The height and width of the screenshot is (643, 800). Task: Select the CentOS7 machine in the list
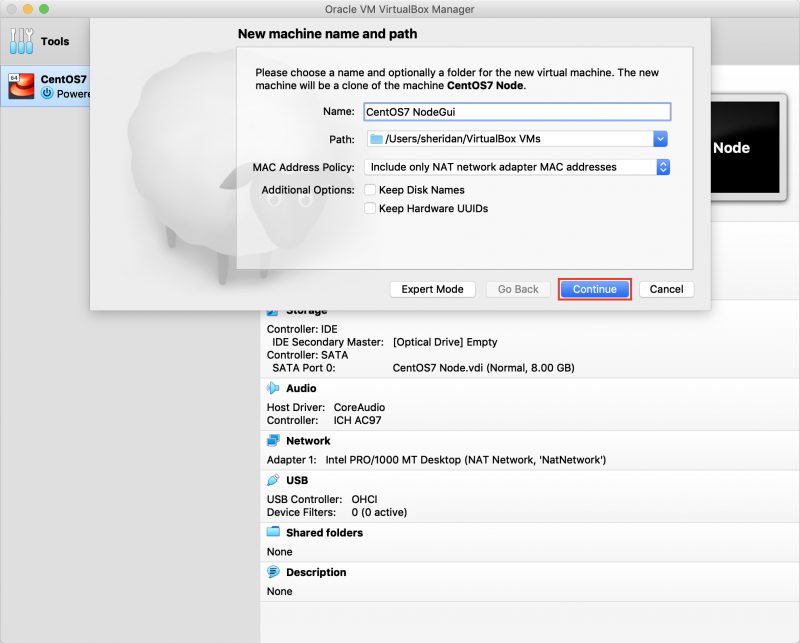(x=45, y=86)
